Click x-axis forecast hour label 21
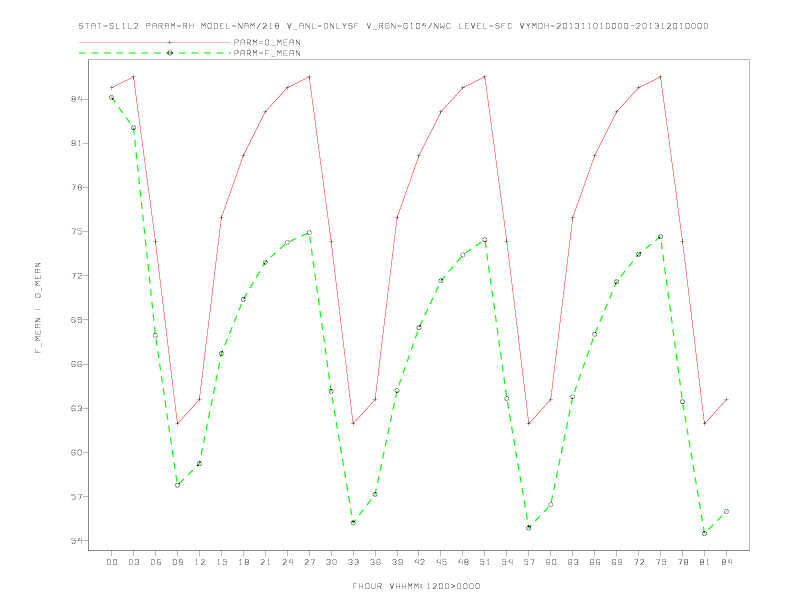The image size is (792, 612). click(x=265, y=562)
